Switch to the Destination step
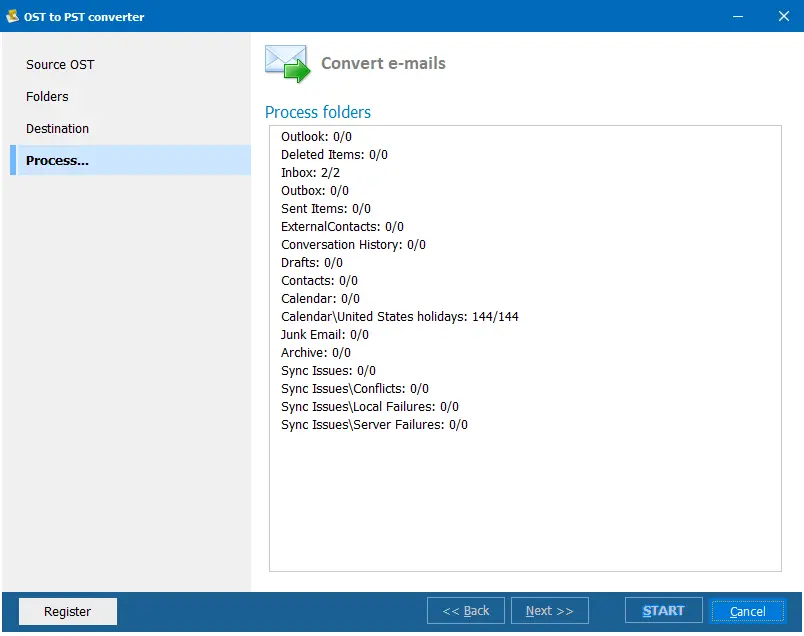 57,129
